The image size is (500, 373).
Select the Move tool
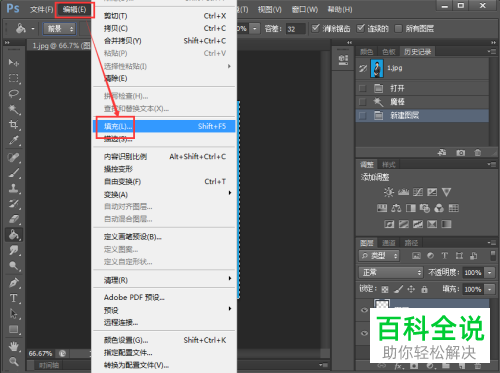[x=14, y=62]
